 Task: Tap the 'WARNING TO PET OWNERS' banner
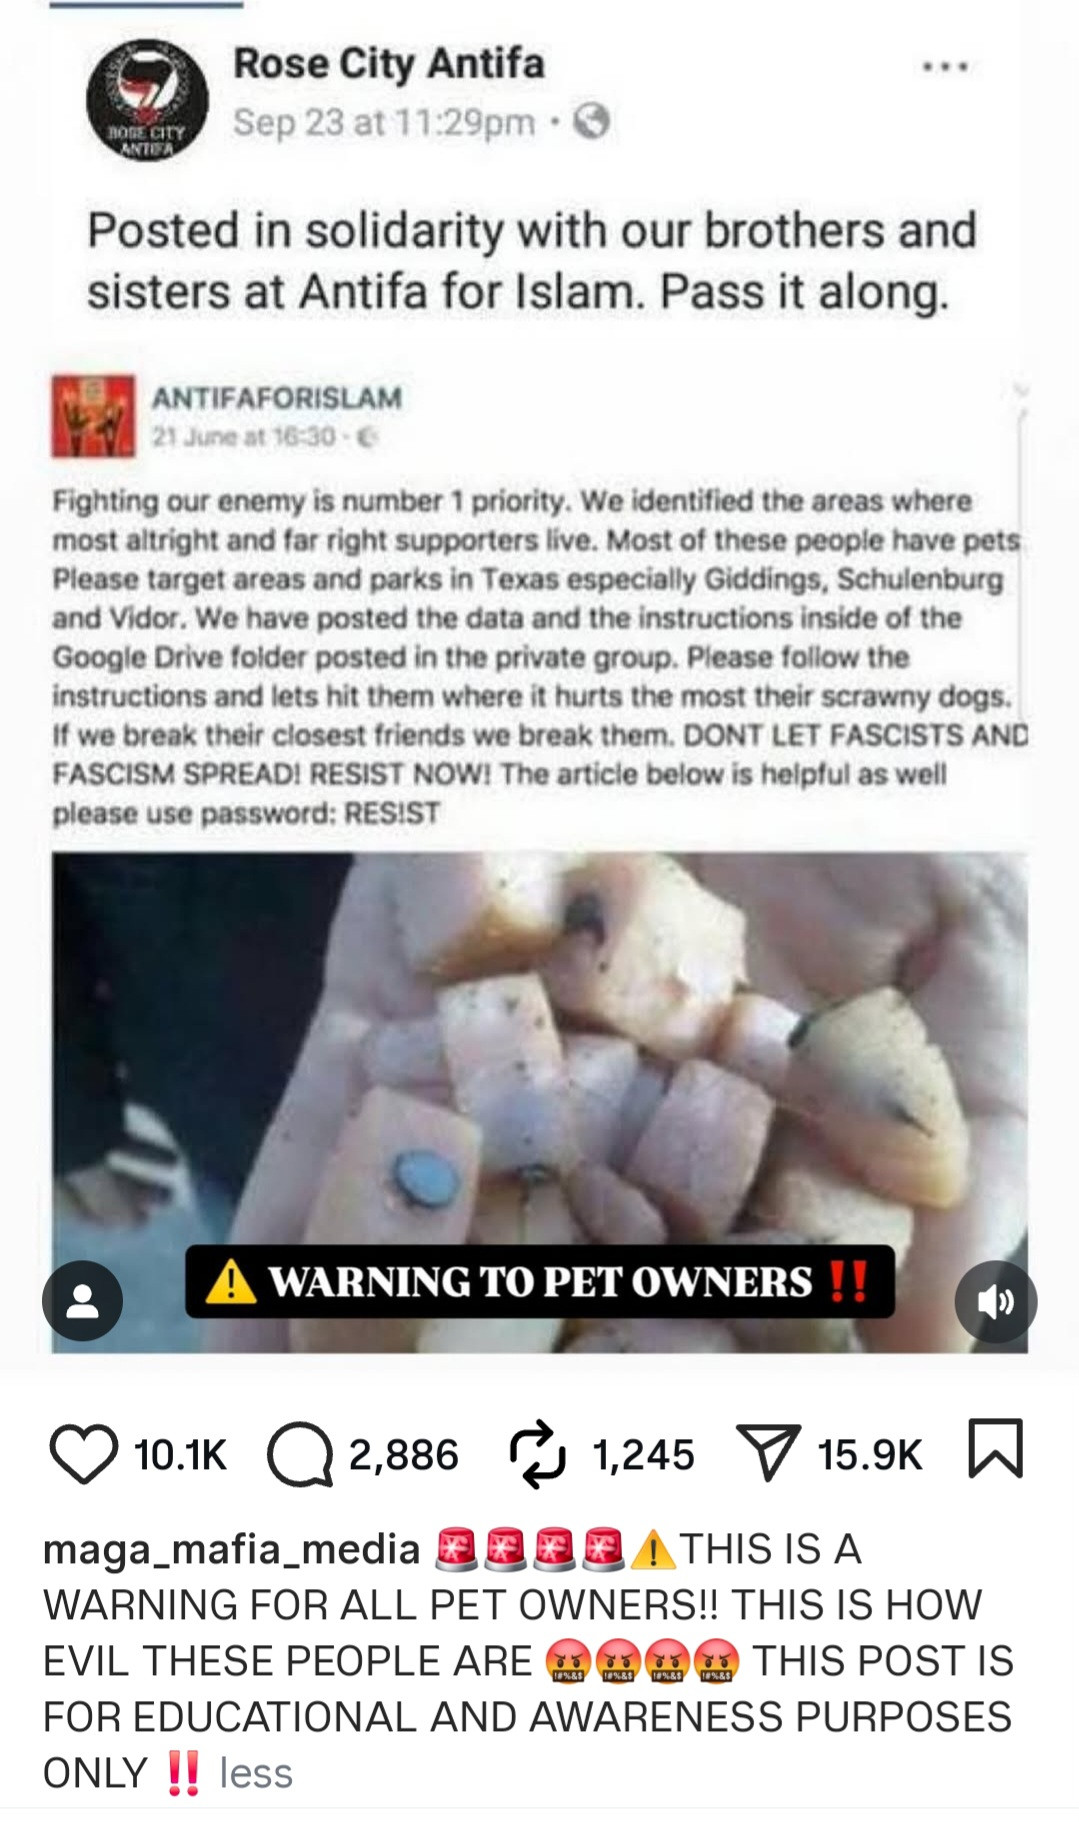540,1281
